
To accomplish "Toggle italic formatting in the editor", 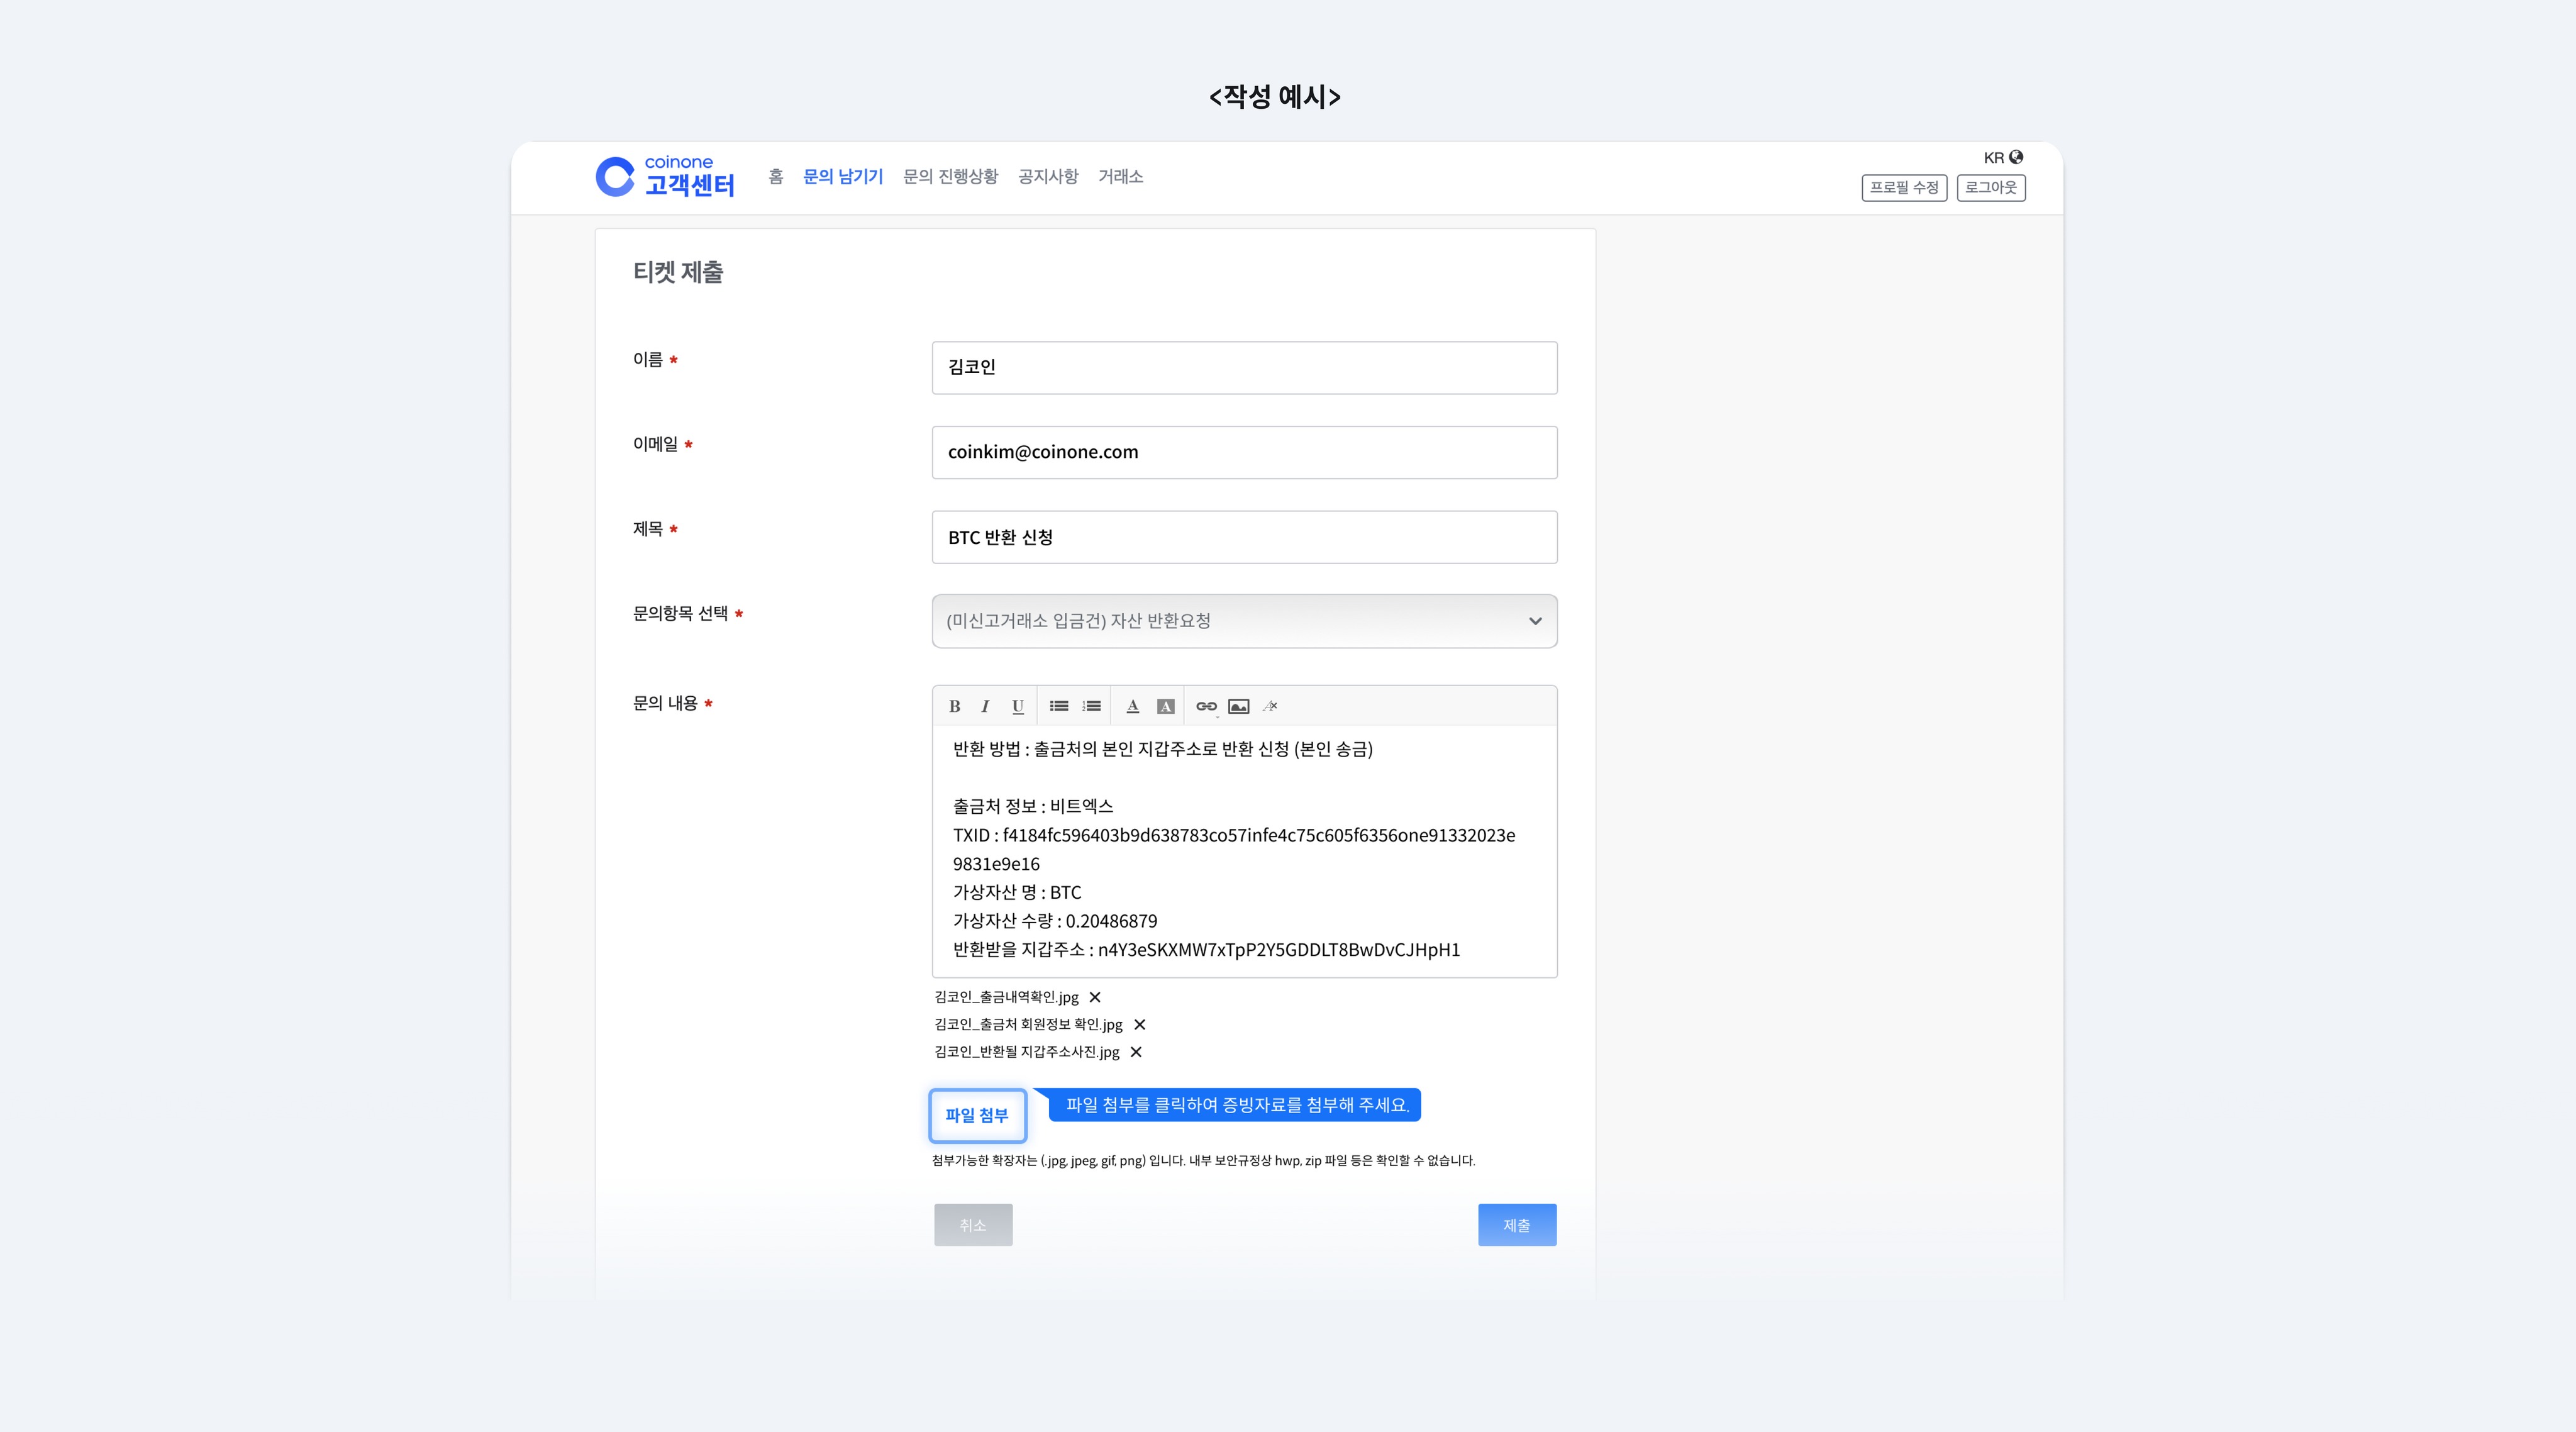I will pos(985,706).
